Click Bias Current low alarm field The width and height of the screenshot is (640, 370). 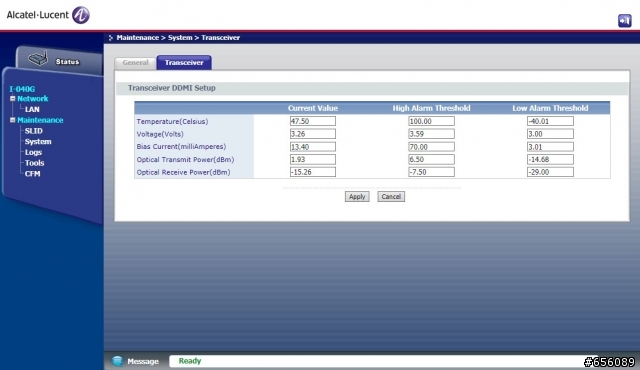[550, 146]
